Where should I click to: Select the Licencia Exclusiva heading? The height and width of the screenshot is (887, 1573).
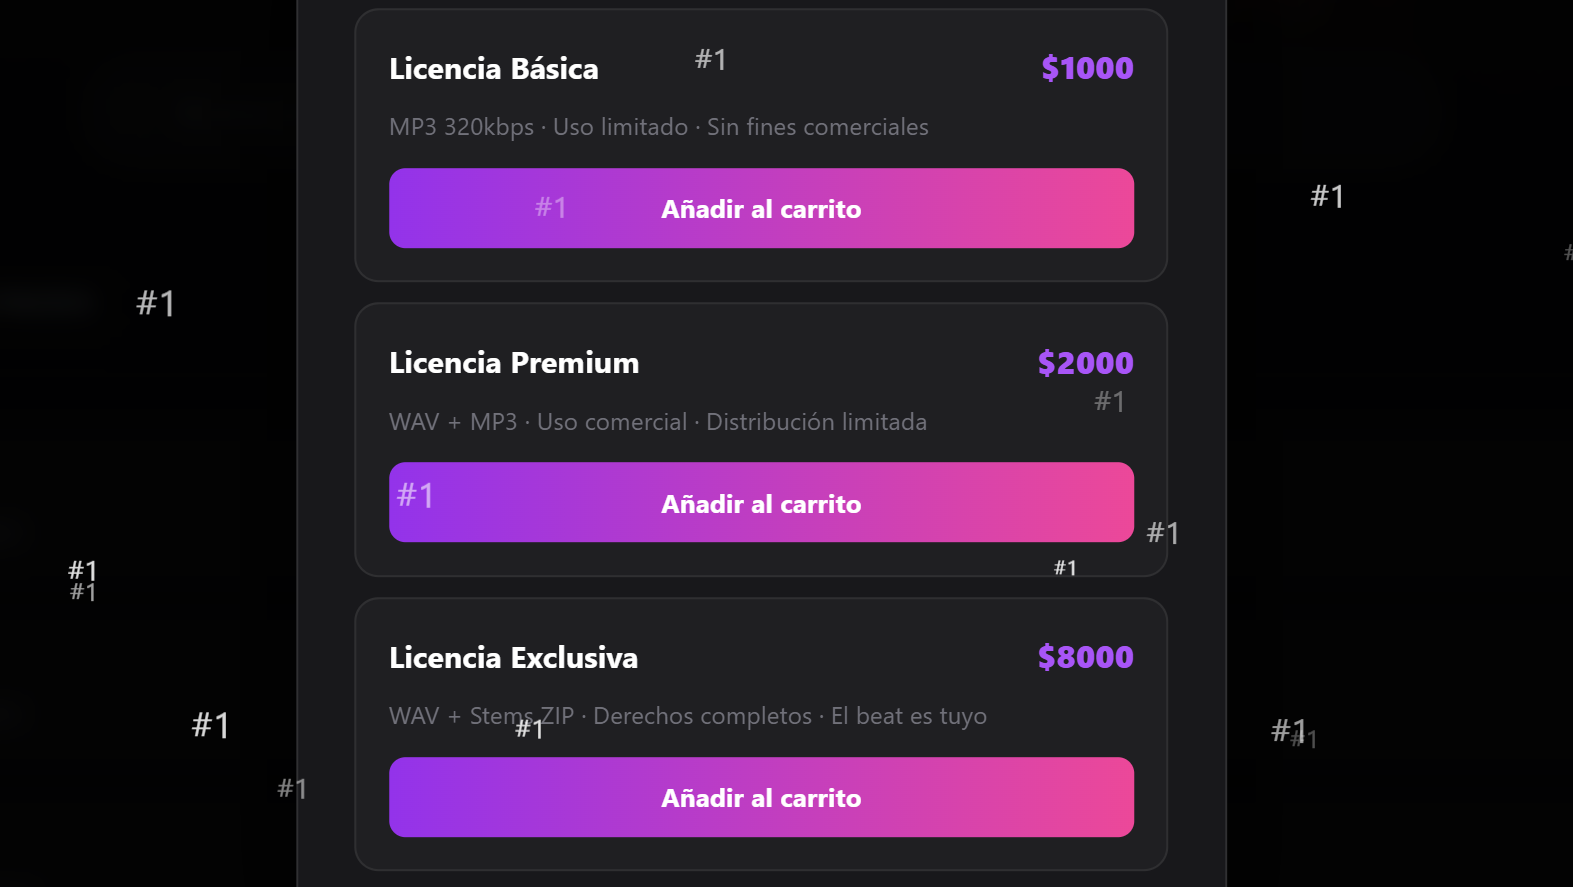point(514,657)
